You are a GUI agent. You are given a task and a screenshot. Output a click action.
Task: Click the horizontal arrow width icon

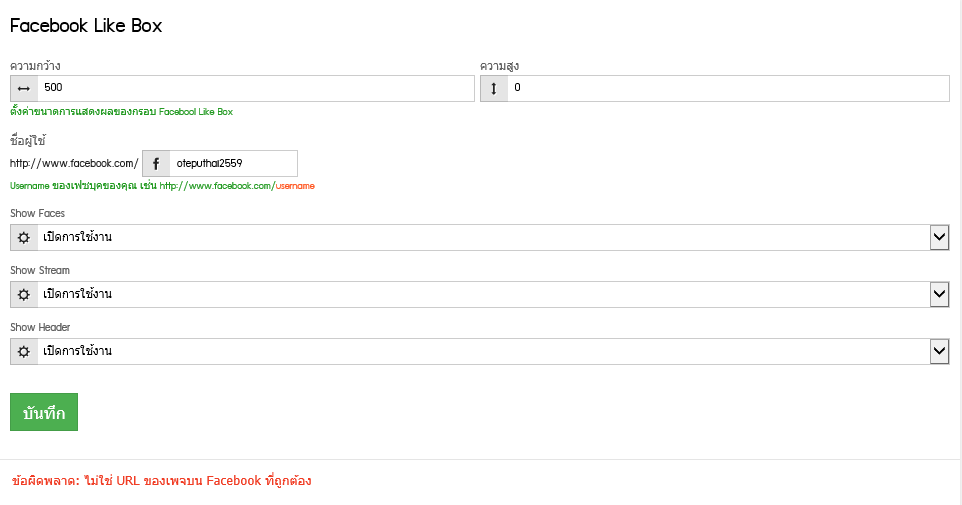[x=24, y=88]
